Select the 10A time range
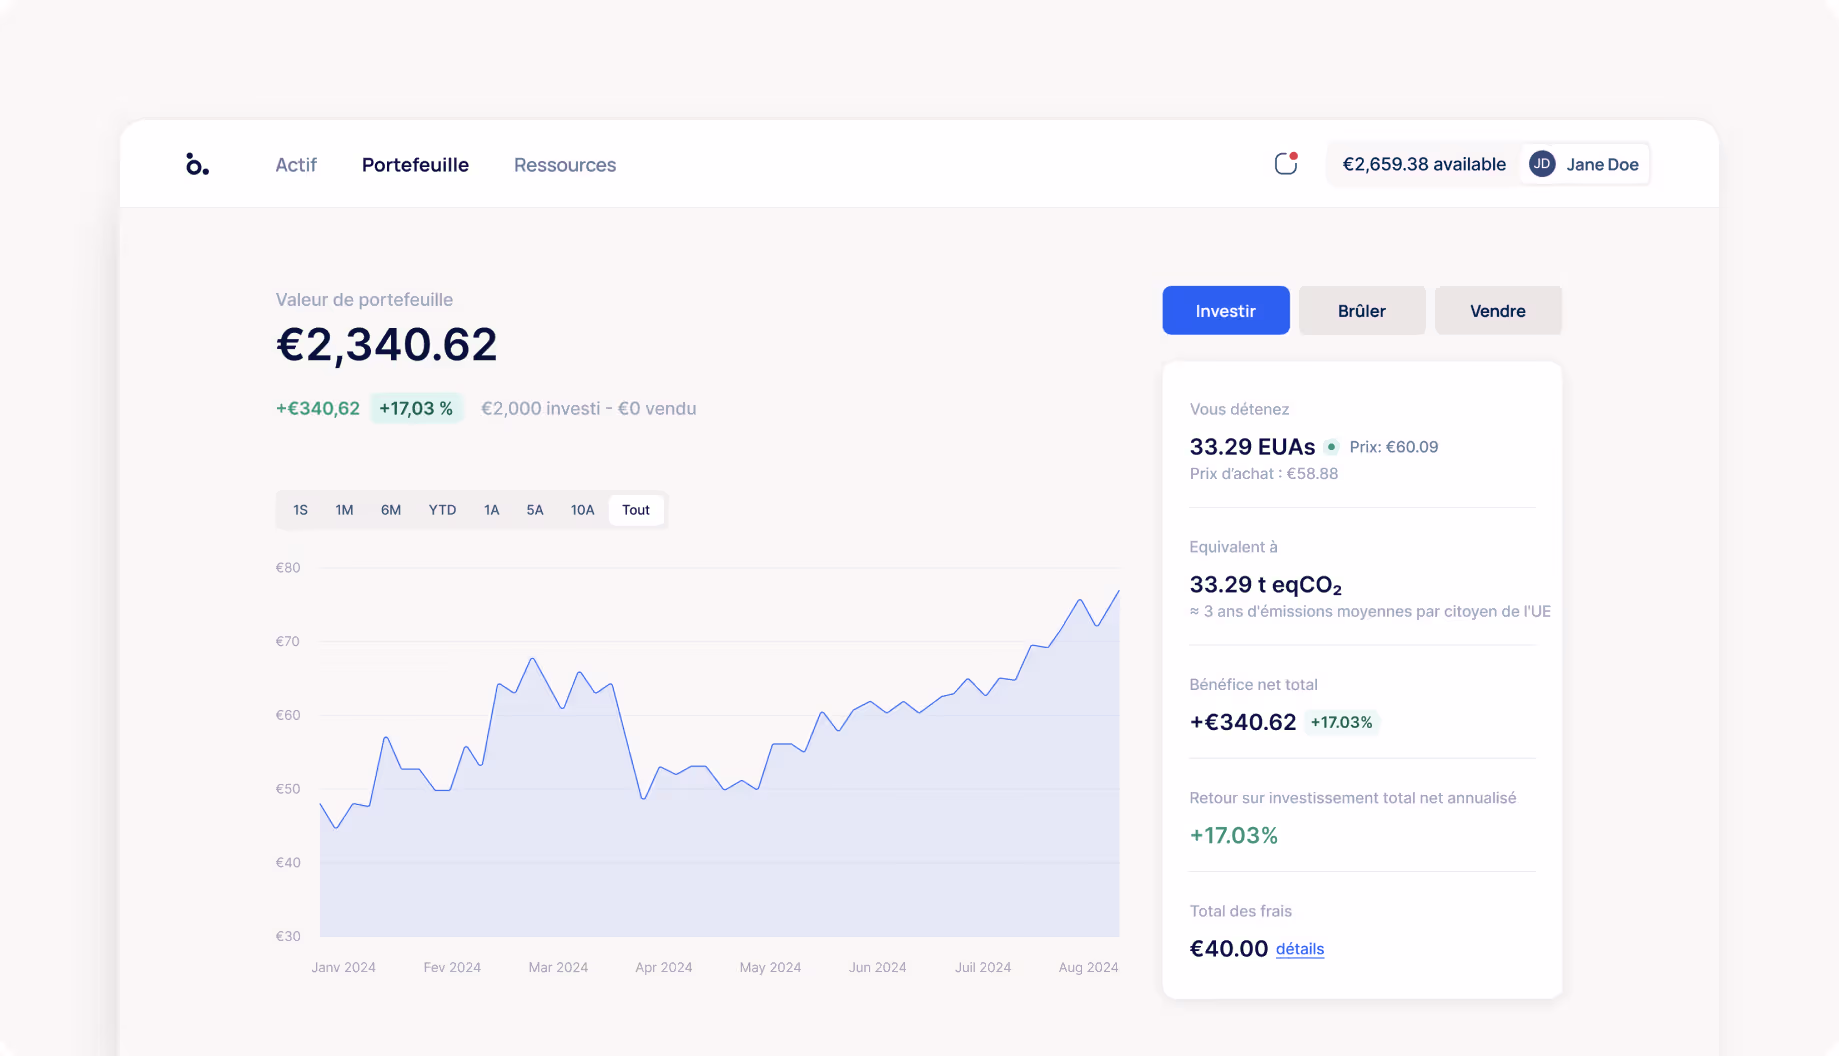Image resolution: width=1839 pixels, height=1056 pixels. [582, 510]
